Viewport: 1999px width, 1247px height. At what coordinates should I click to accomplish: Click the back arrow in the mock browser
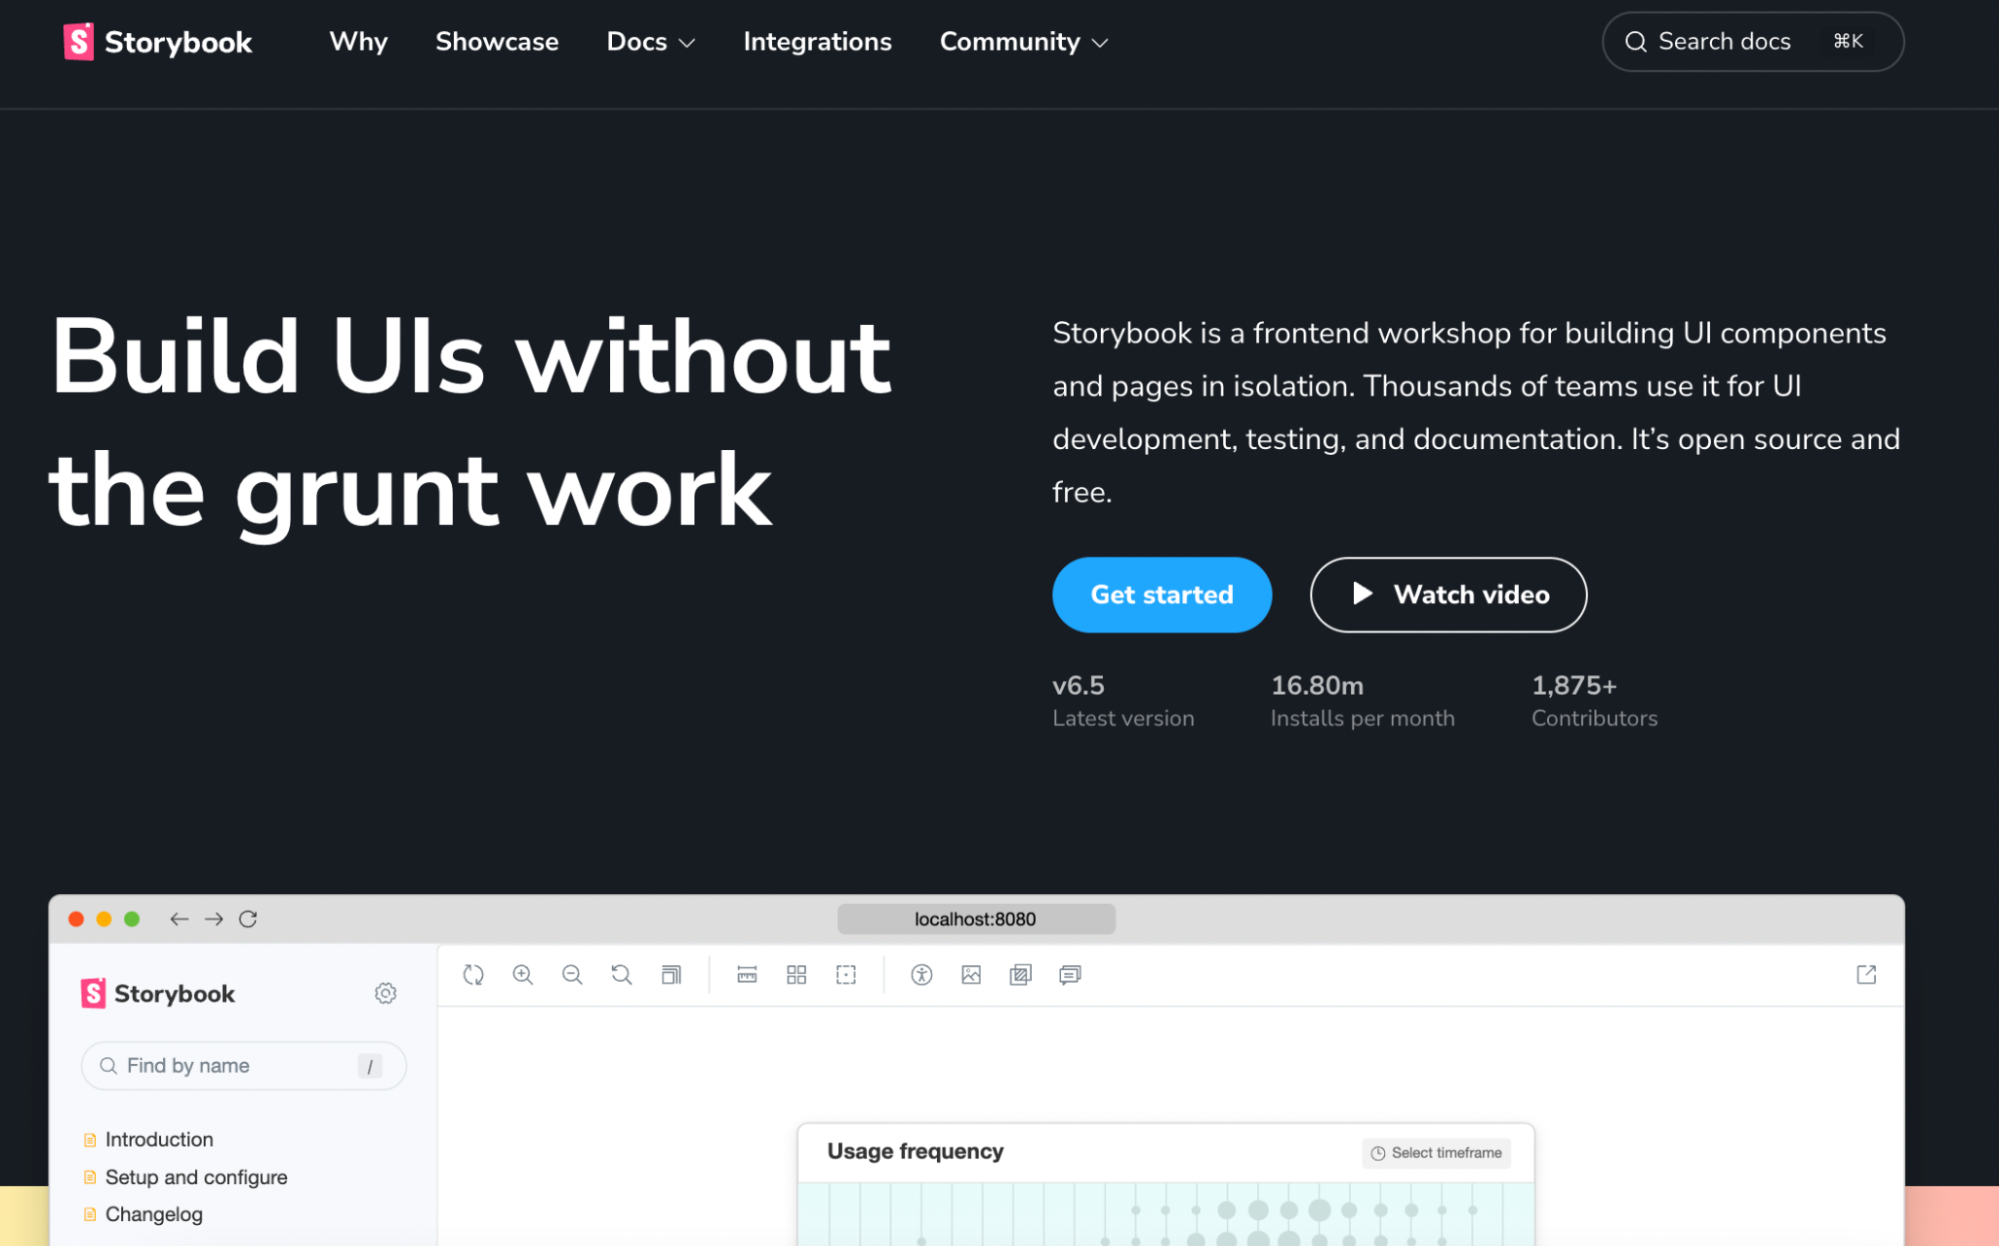click(179, 919)
